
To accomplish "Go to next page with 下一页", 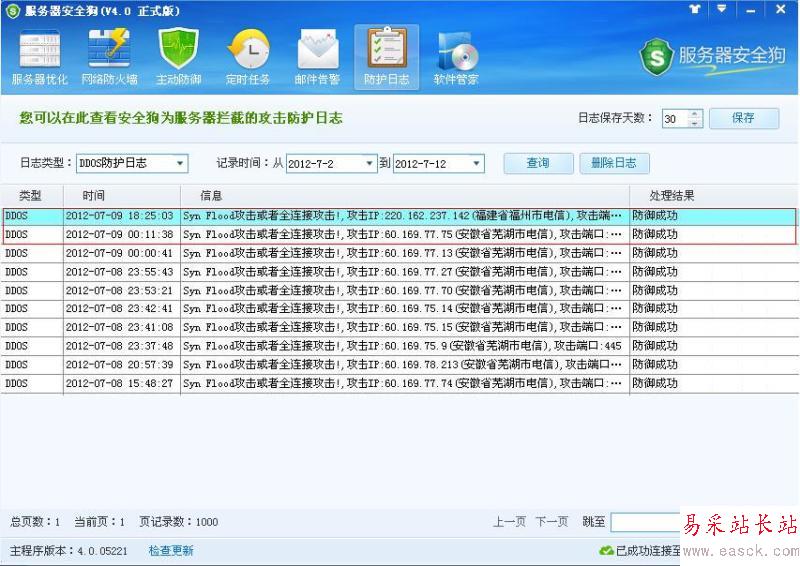I will coord(552,522).
